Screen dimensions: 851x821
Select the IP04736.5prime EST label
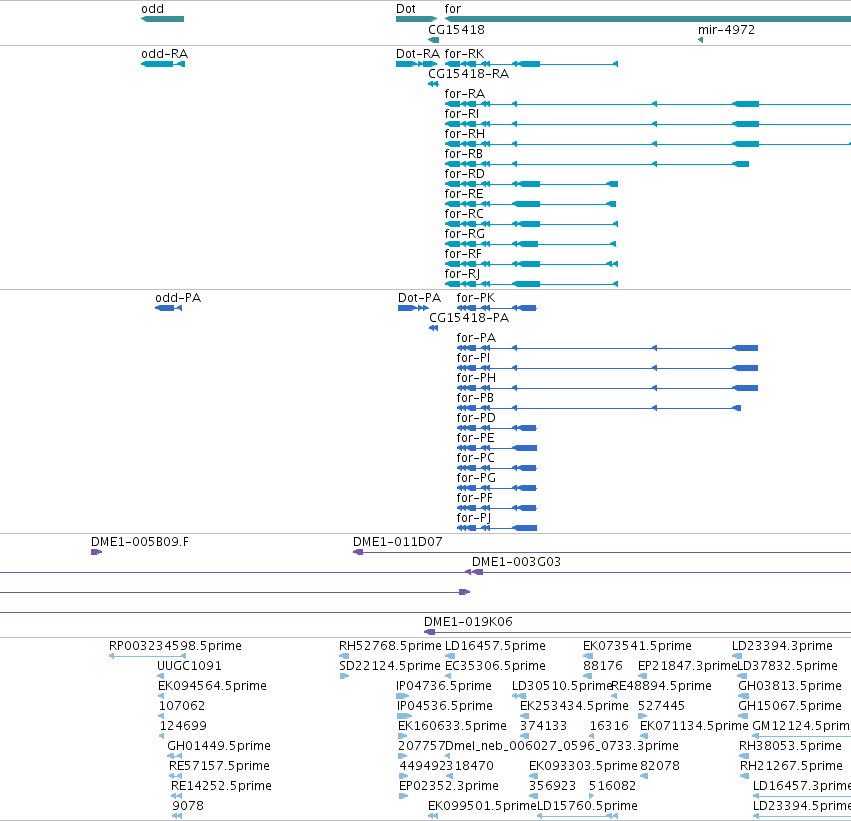coord(443,686)
